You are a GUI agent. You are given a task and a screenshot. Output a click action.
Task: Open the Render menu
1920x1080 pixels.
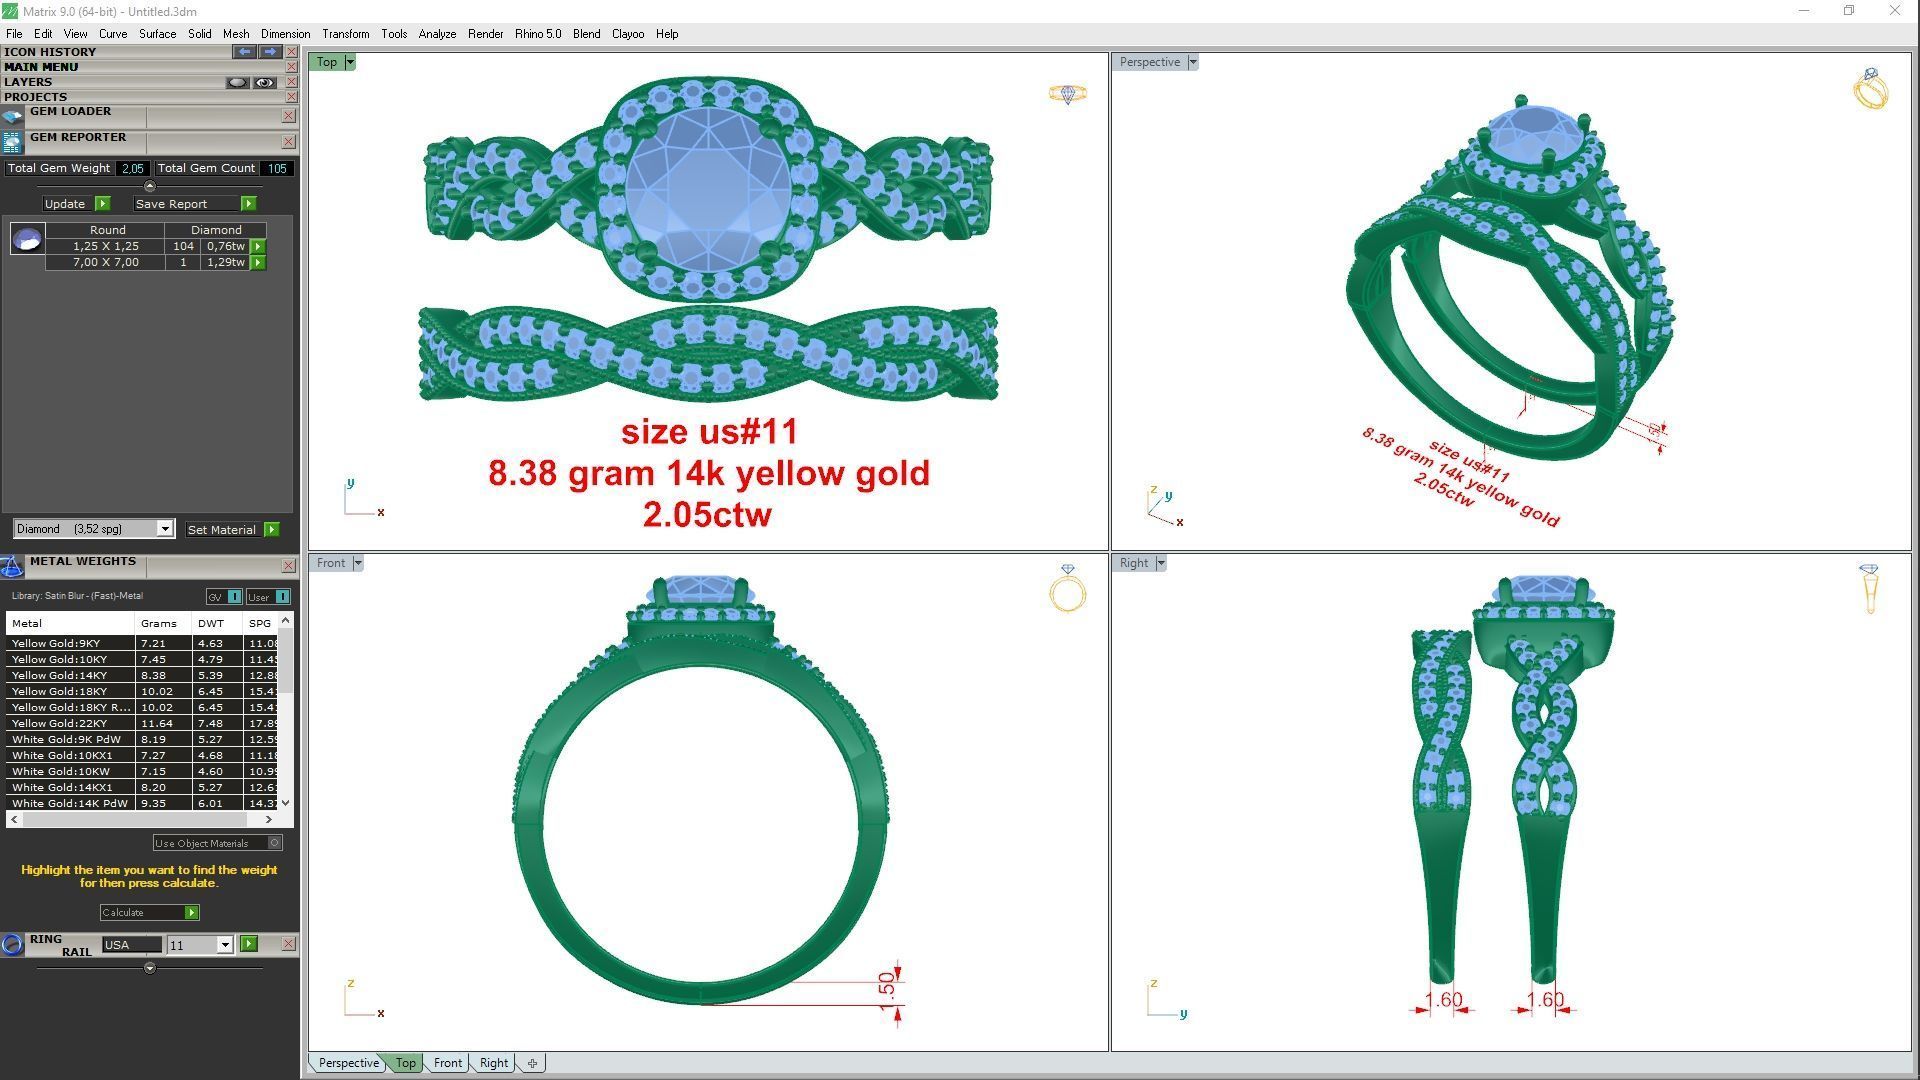coord(485,34)
